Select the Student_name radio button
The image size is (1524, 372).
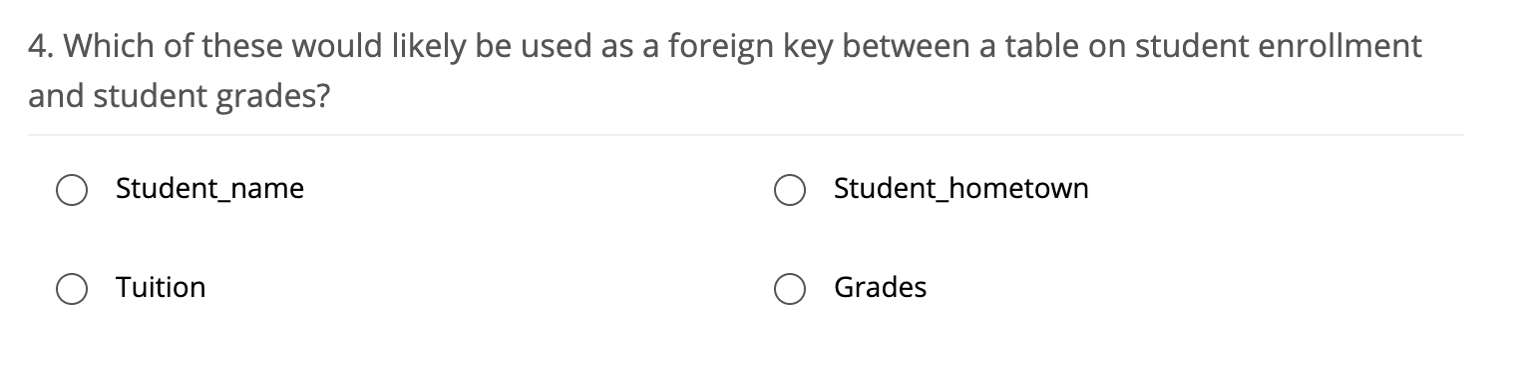tap(72, 189)
